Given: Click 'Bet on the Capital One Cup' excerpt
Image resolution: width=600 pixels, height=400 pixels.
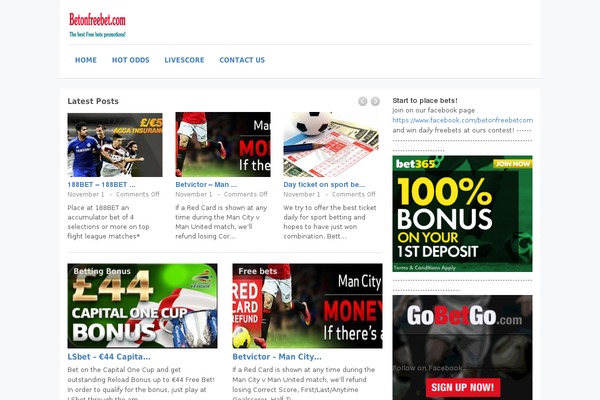Looking at the screenshot, I should [x=141, y=384].
